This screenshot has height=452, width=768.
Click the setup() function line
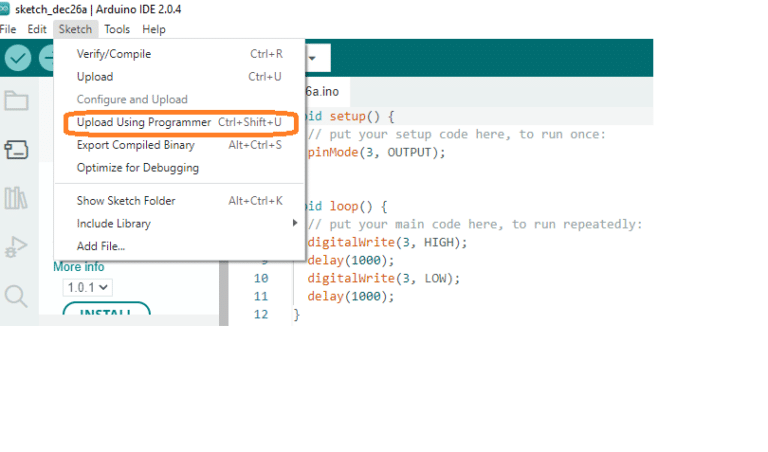click(350, 117)
